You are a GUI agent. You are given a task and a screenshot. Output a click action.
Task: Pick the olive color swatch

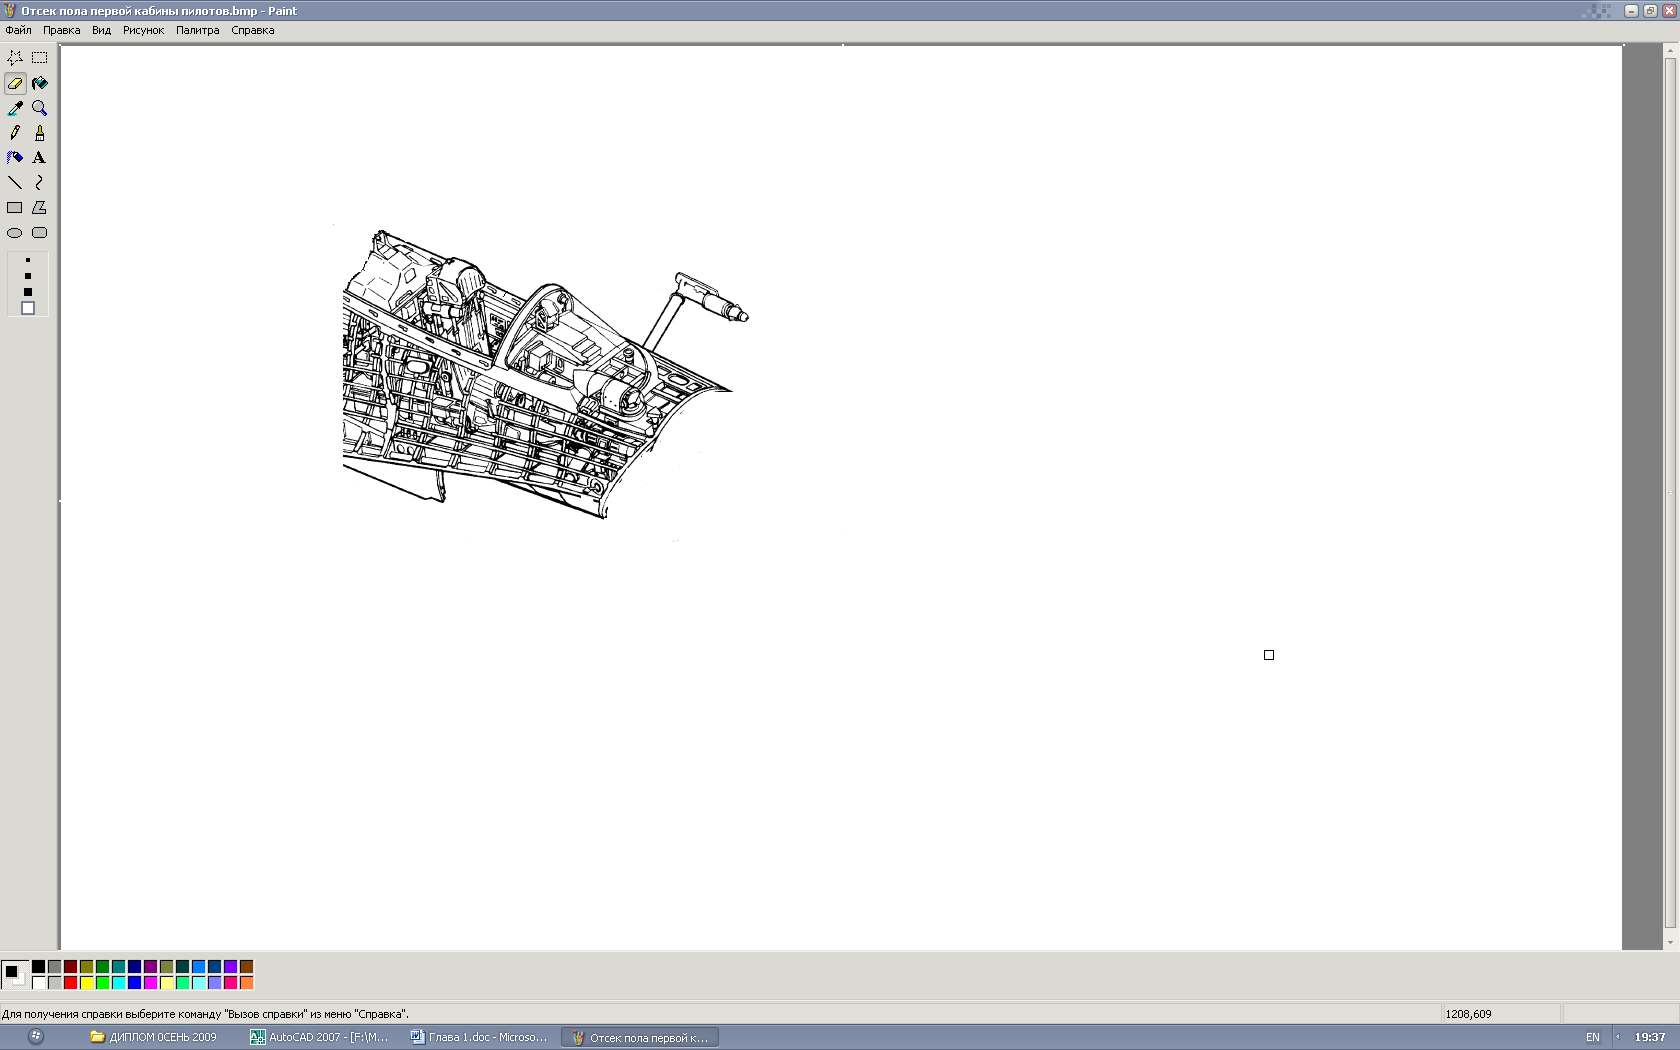[87, 967]
